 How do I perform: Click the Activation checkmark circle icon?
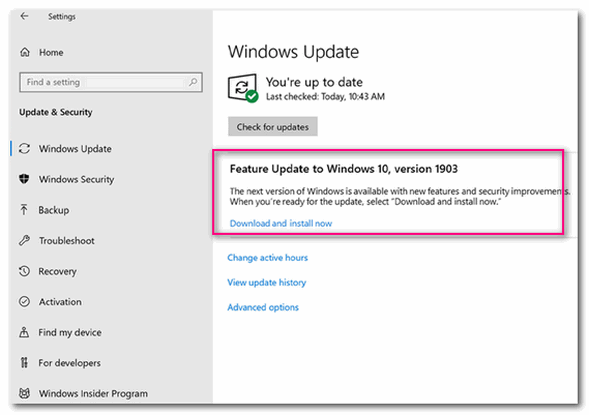click(x=24, y=302)
